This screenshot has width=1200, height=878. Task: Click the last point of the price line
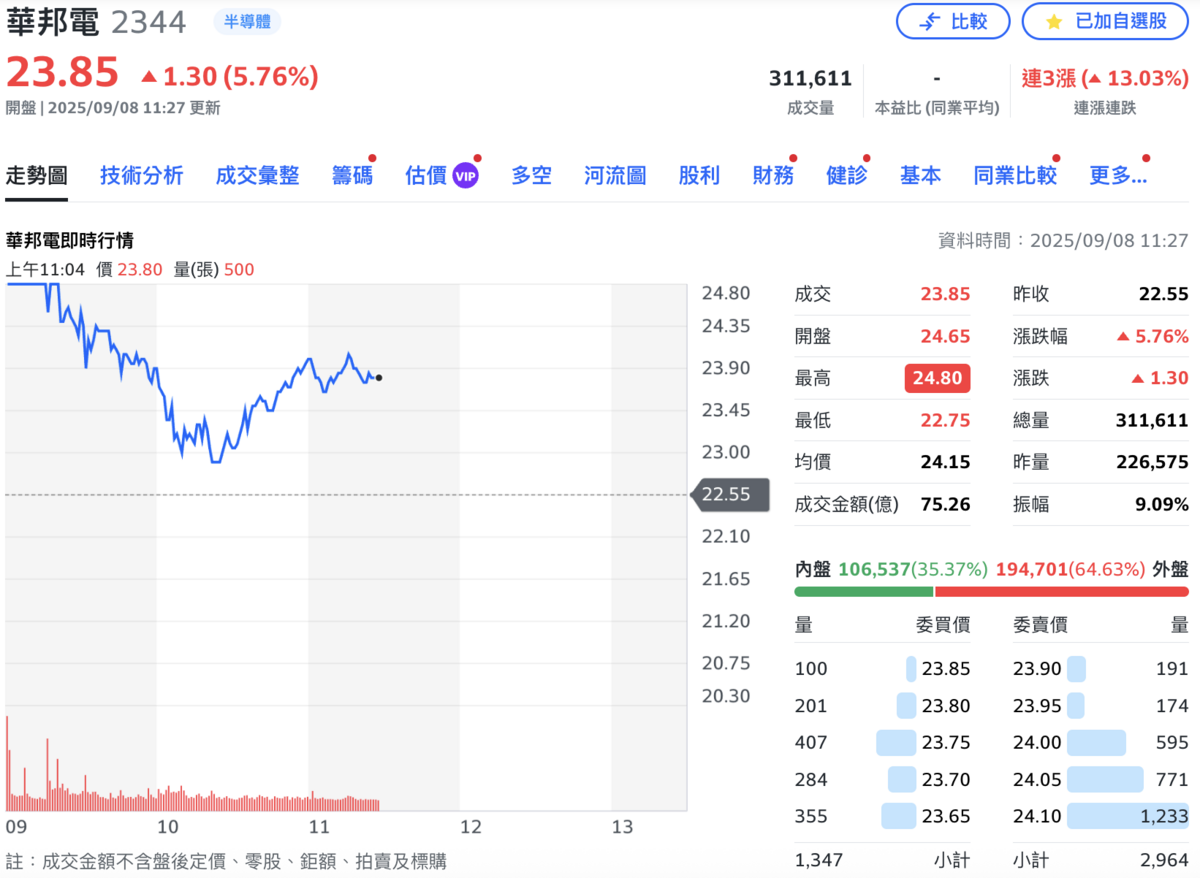[x=378, y=377]
